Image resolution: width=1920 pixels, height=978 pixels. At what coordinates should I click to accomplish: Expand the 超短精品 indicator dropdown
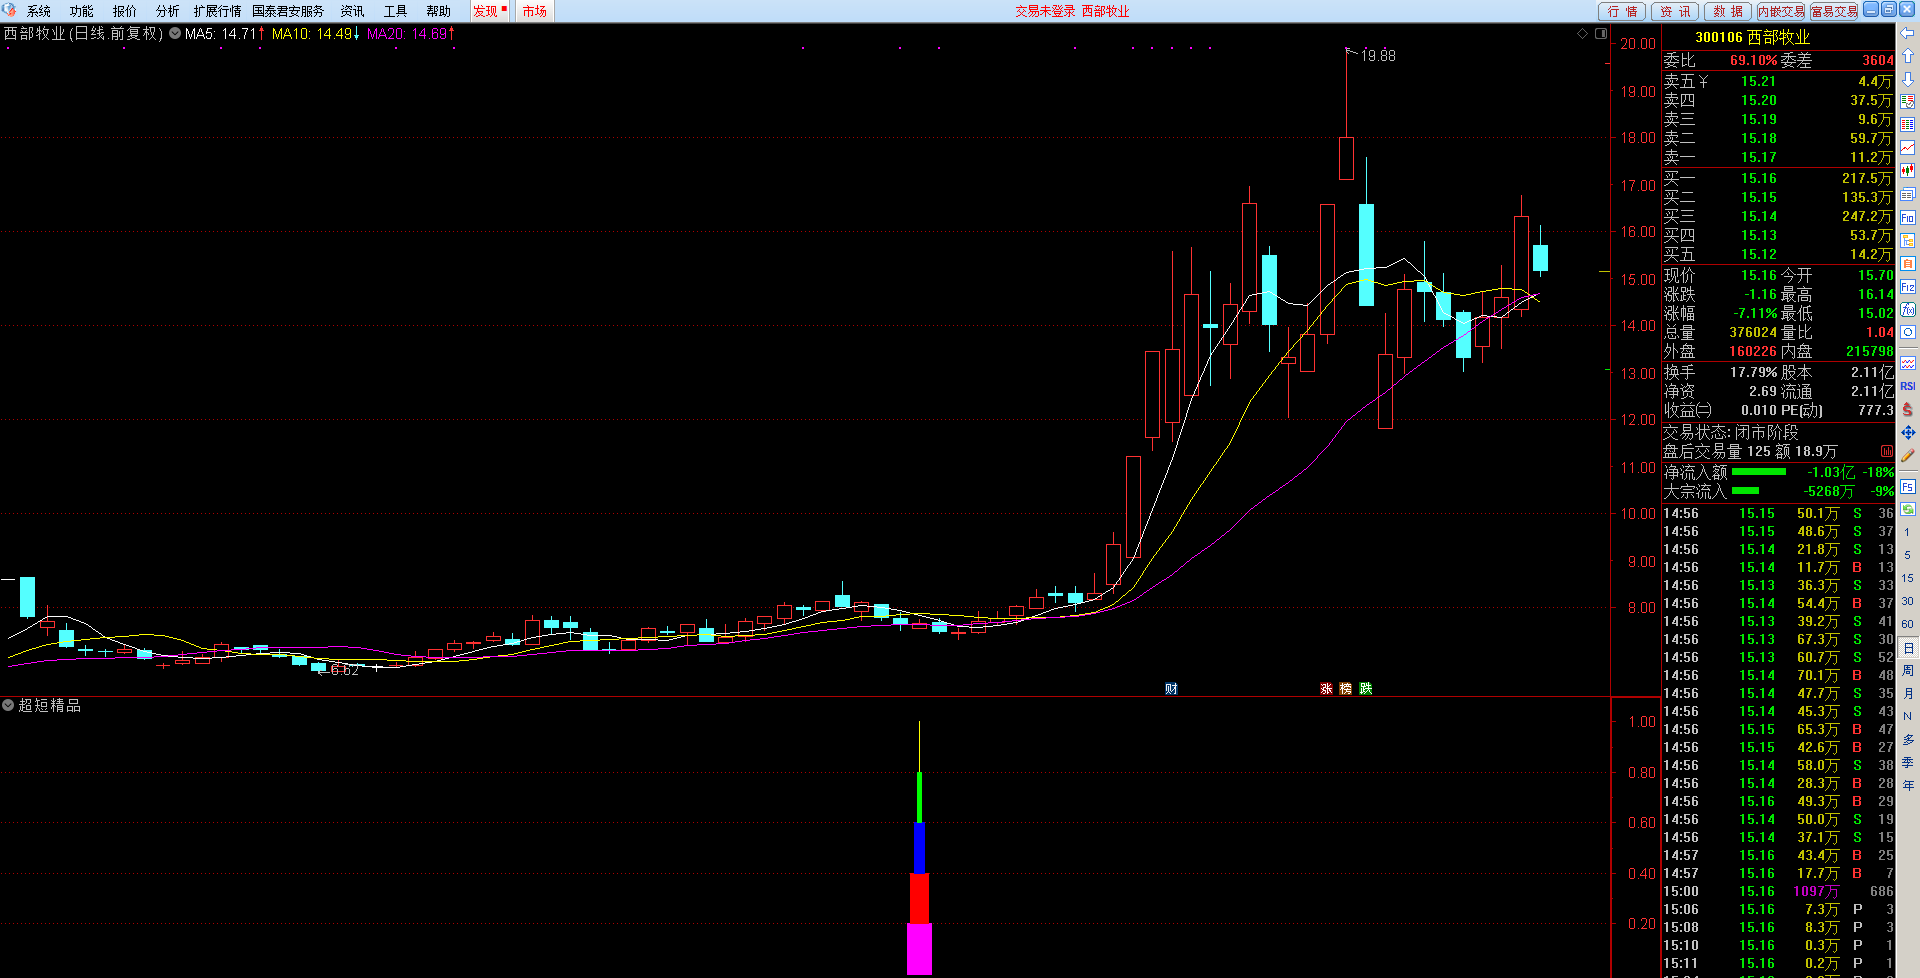point(8,706)
